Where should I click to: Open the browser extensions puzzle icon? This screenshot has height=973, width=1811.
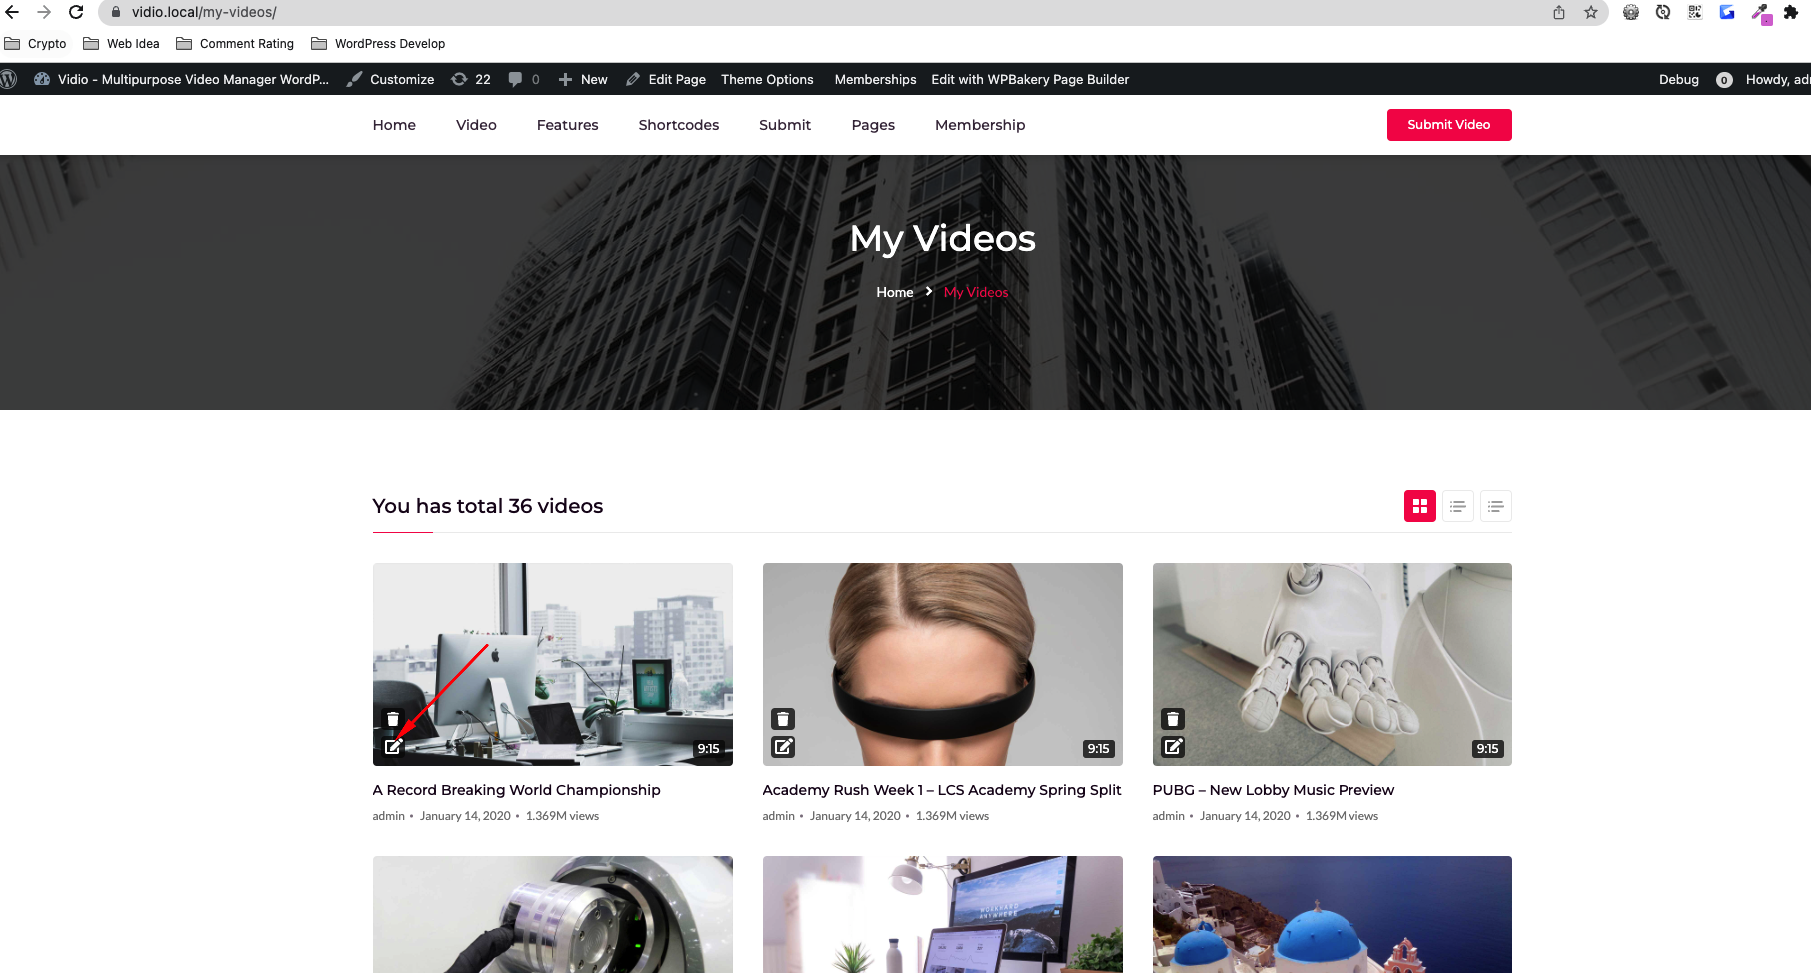pos(1791,12)
